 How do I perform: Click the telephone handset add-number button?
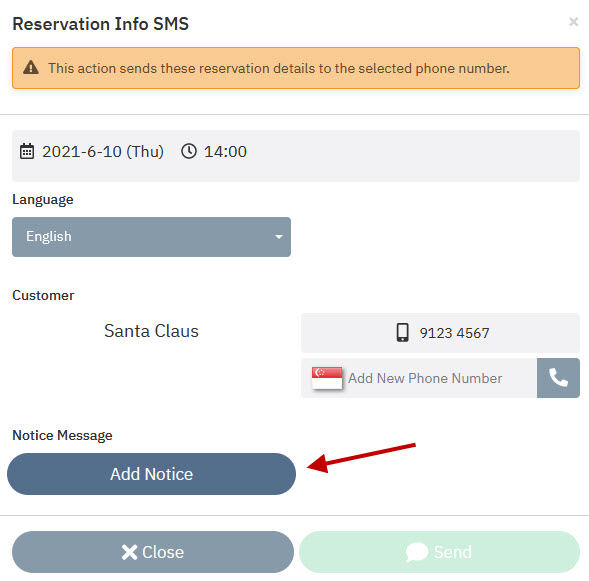coord(558,378)
